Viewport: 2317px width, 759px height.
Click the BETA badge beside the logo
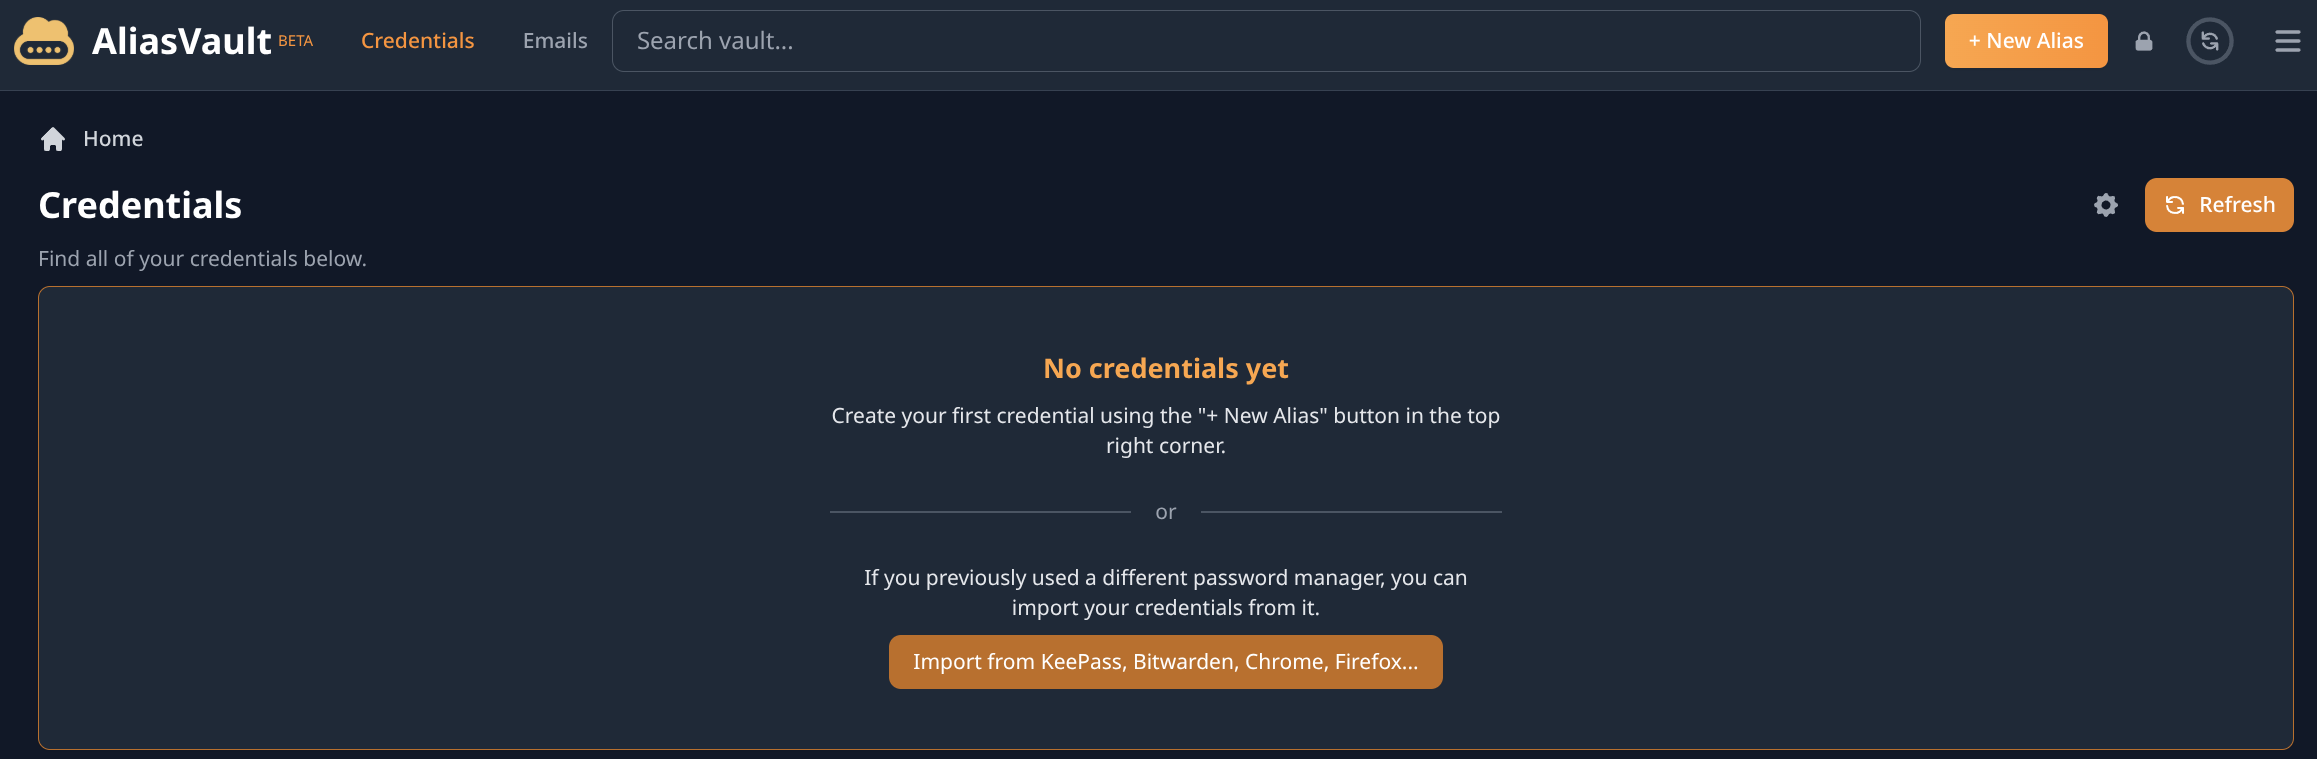point(295,41)
